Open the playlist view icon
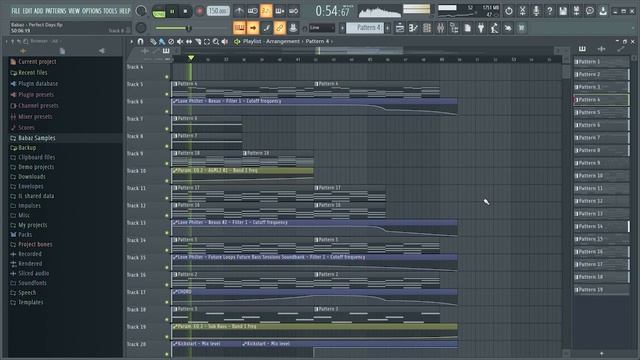The height and width of the screenshot is (360, 640). (400, 28)
